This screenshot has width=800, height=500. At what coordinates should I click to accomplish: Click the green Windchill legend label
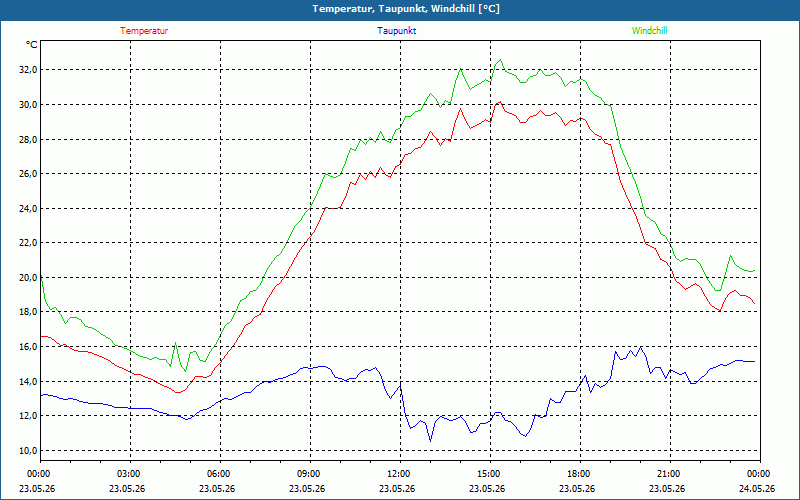[649, 31]
